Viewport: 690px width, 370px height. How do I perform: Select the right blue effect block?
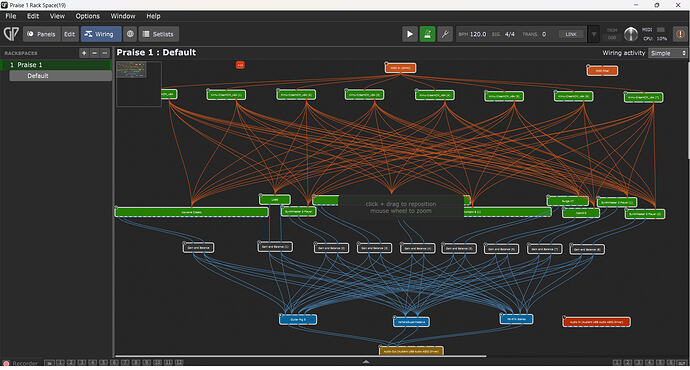(x=517, y=319)
